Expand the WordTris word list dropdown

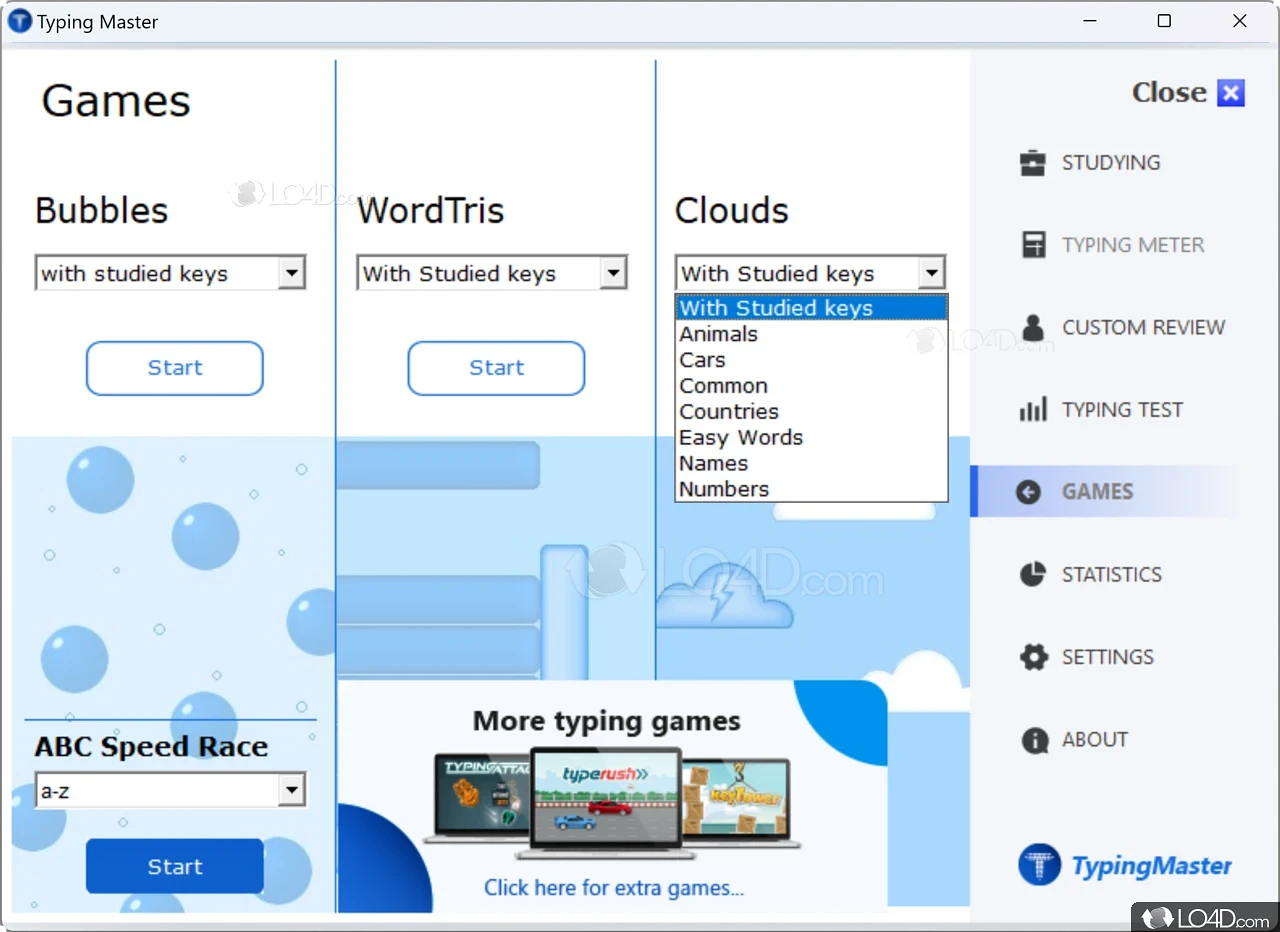(613, 272)
